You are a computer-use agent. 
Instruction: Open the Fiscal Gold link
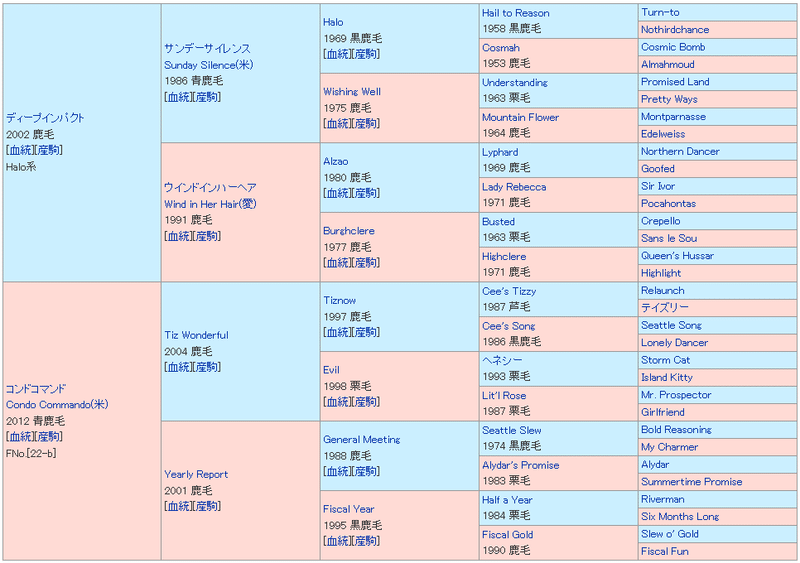tap(508, 534)
